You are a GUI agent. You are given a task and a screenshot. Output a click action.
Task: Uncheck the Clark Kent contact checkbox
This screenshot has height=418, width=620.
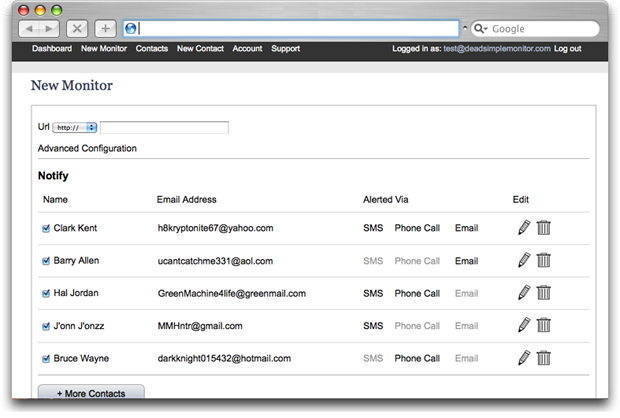coord(46,228)
